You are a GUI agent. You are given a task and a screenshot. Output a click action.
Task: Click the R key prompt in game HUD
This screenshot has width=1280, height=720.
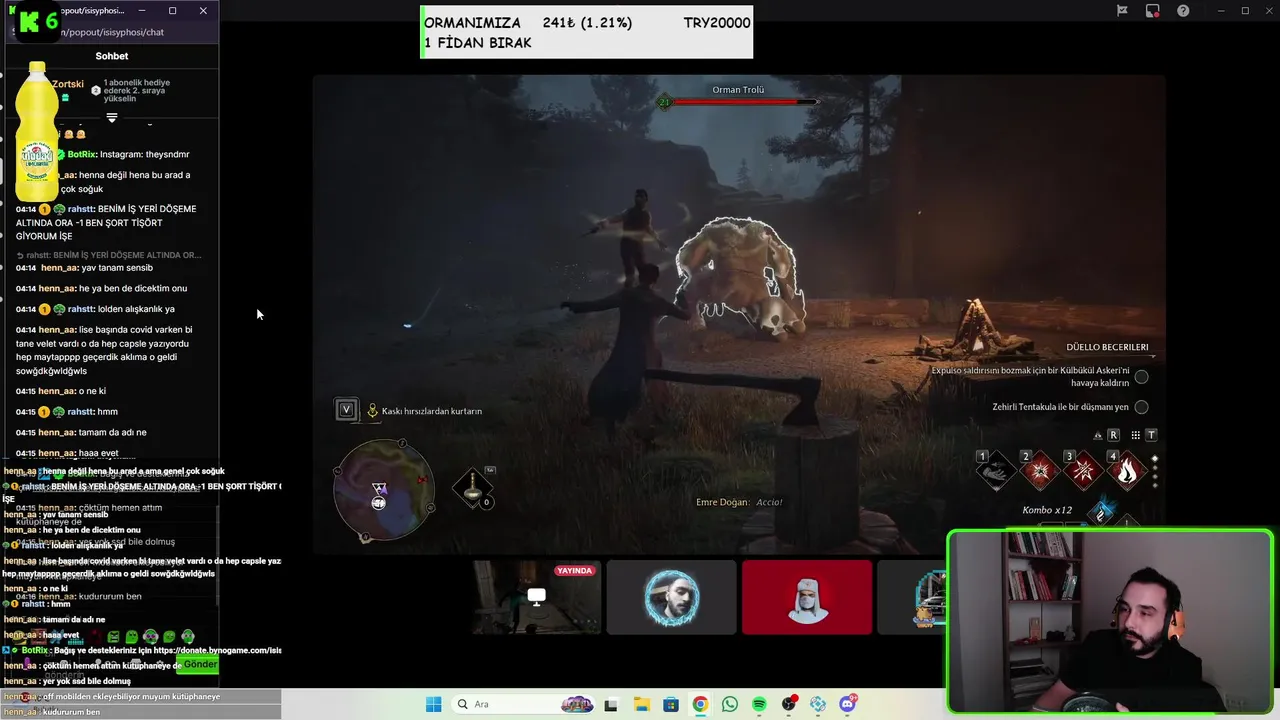[1113, 435]
